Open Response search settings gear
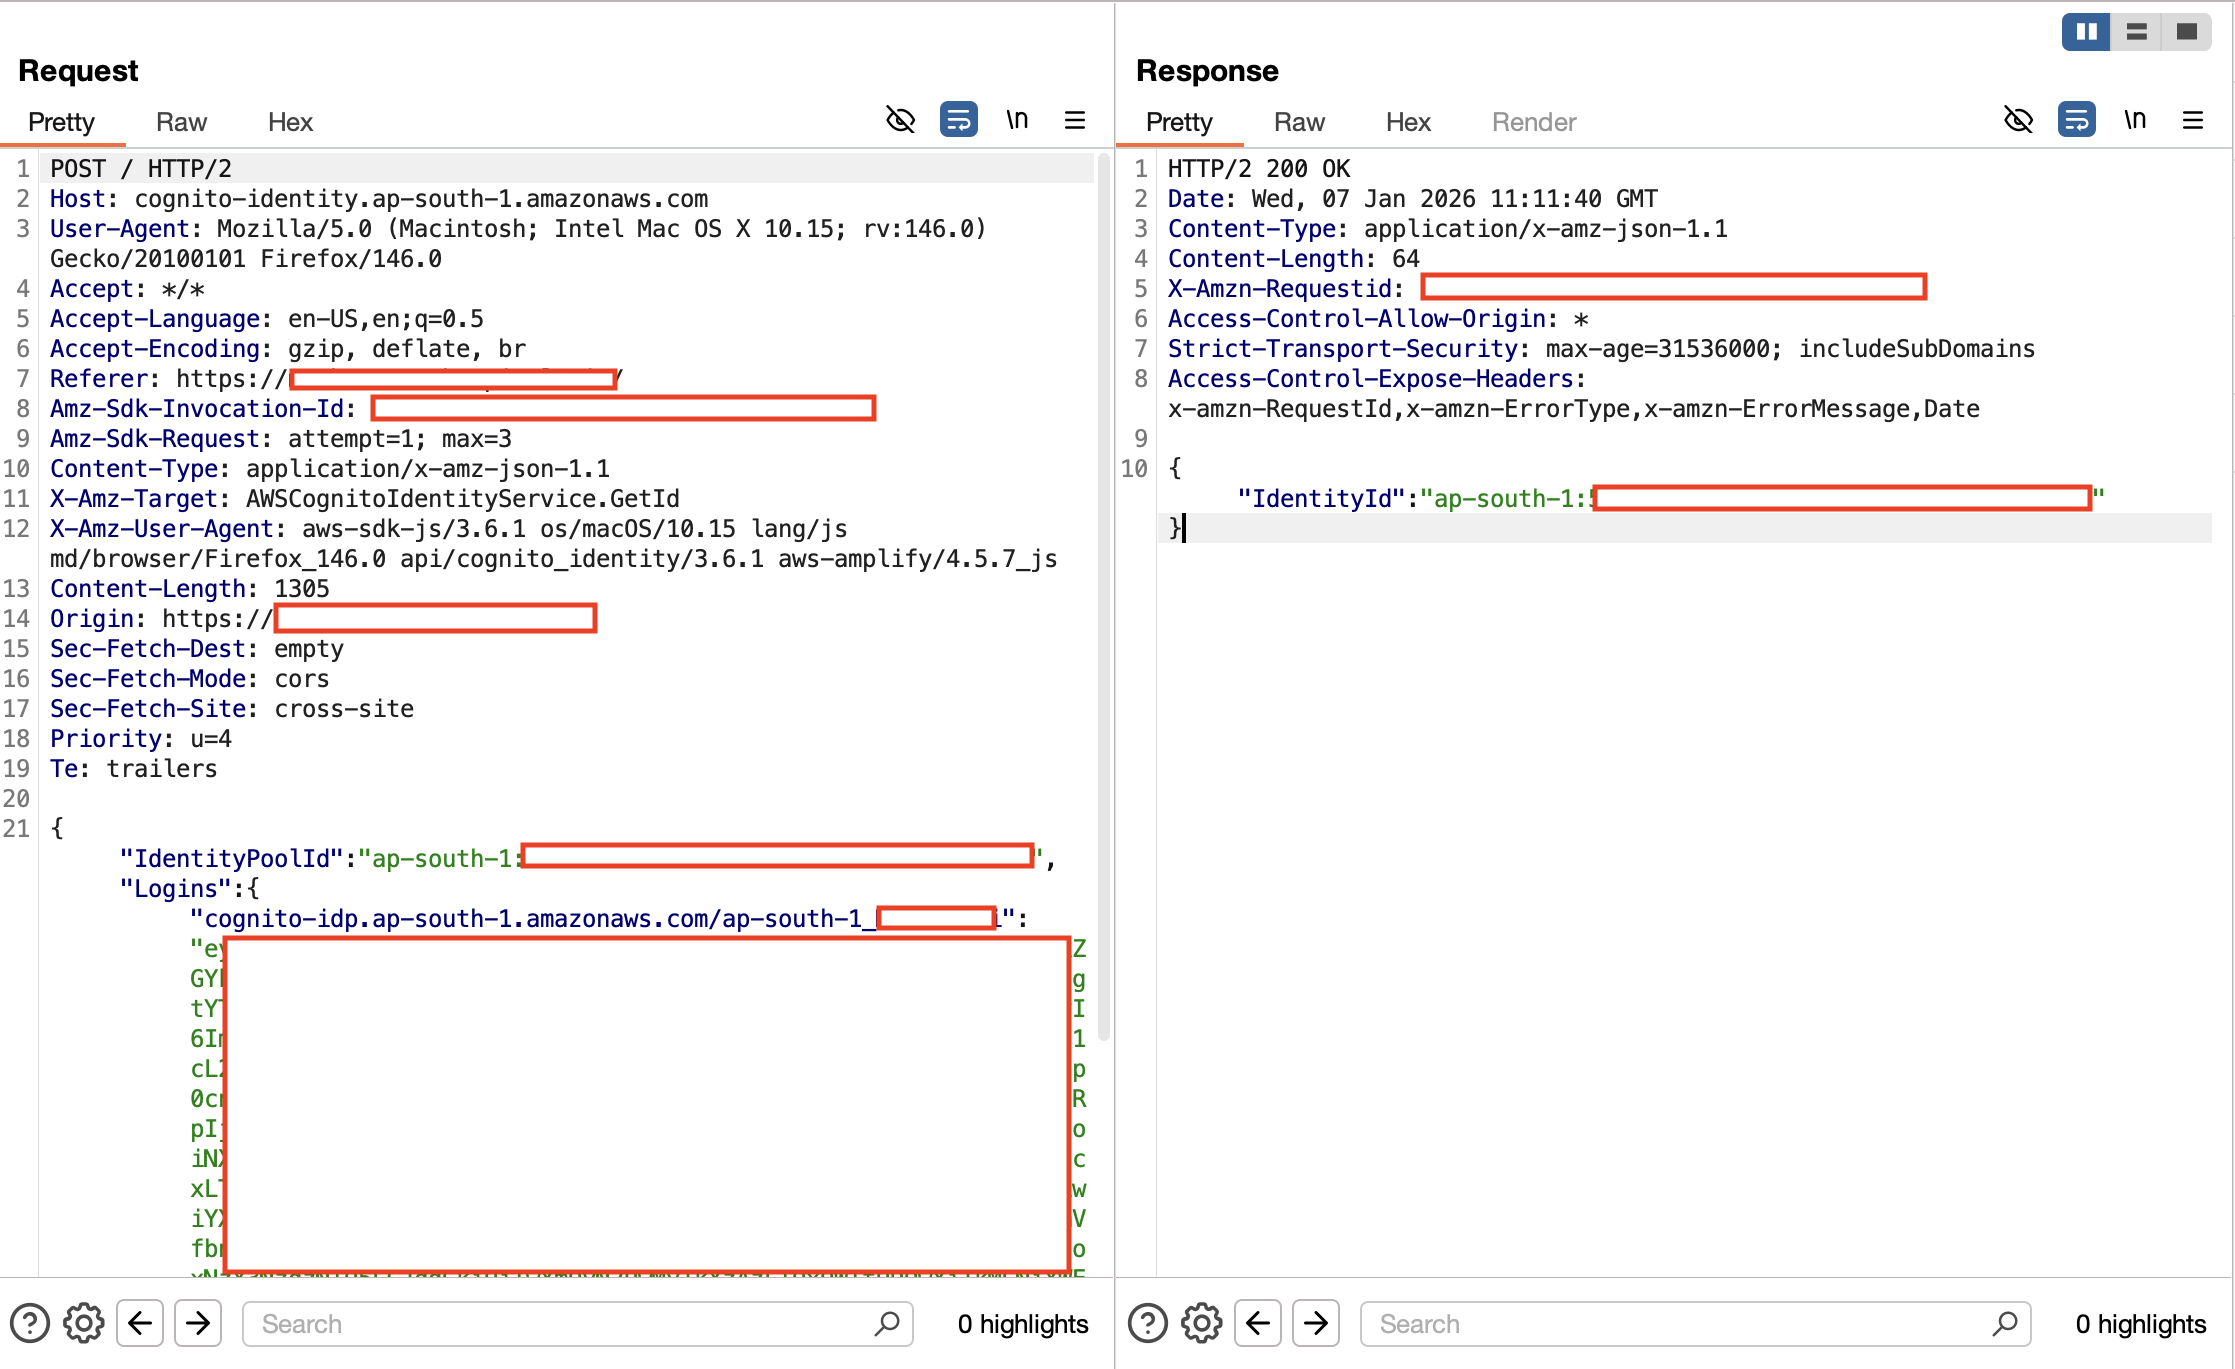The height and width of the screenshot is (1369, 2235). click(1202, 1323)
